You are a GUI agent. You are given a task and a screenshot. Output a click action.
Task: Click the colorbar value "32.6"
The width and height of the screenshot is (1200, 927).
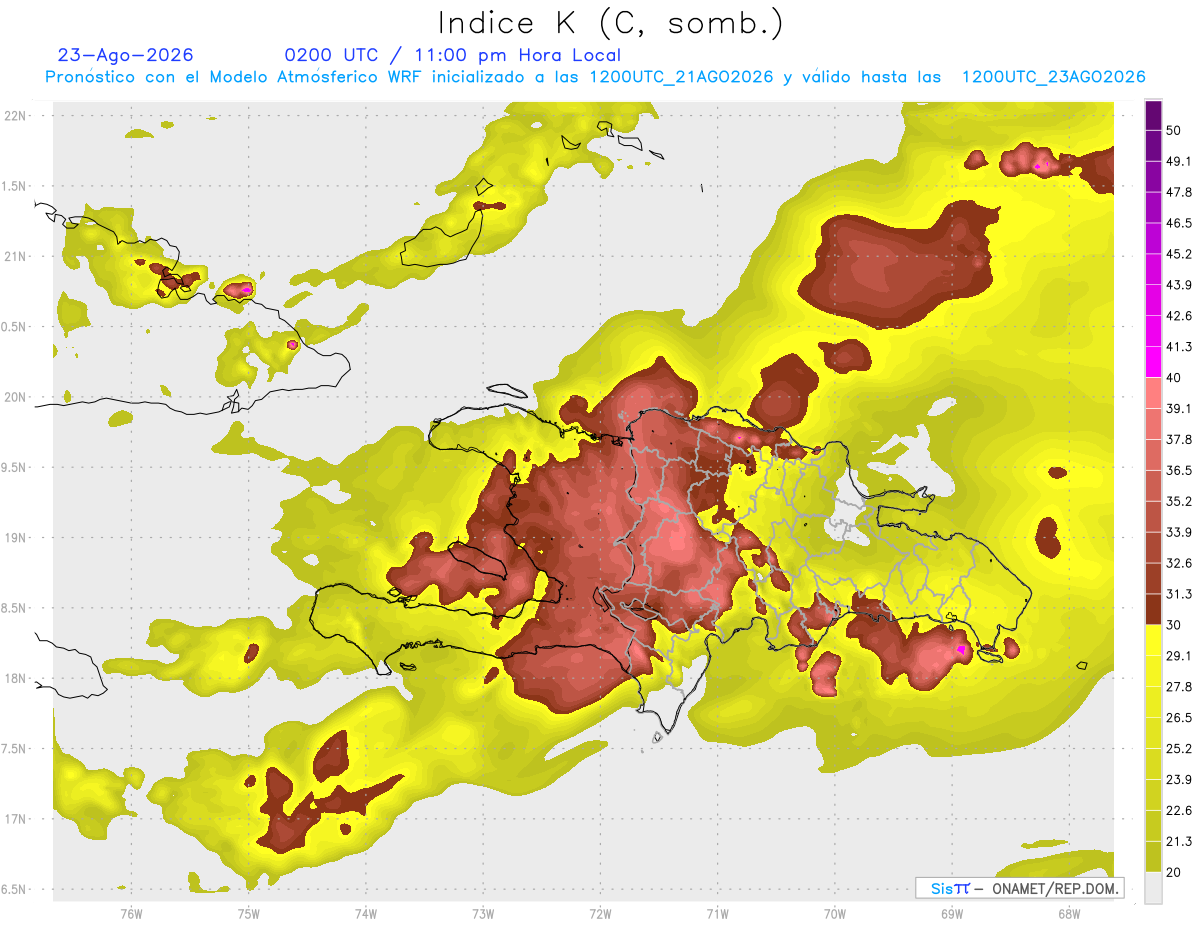point(1180,564)
